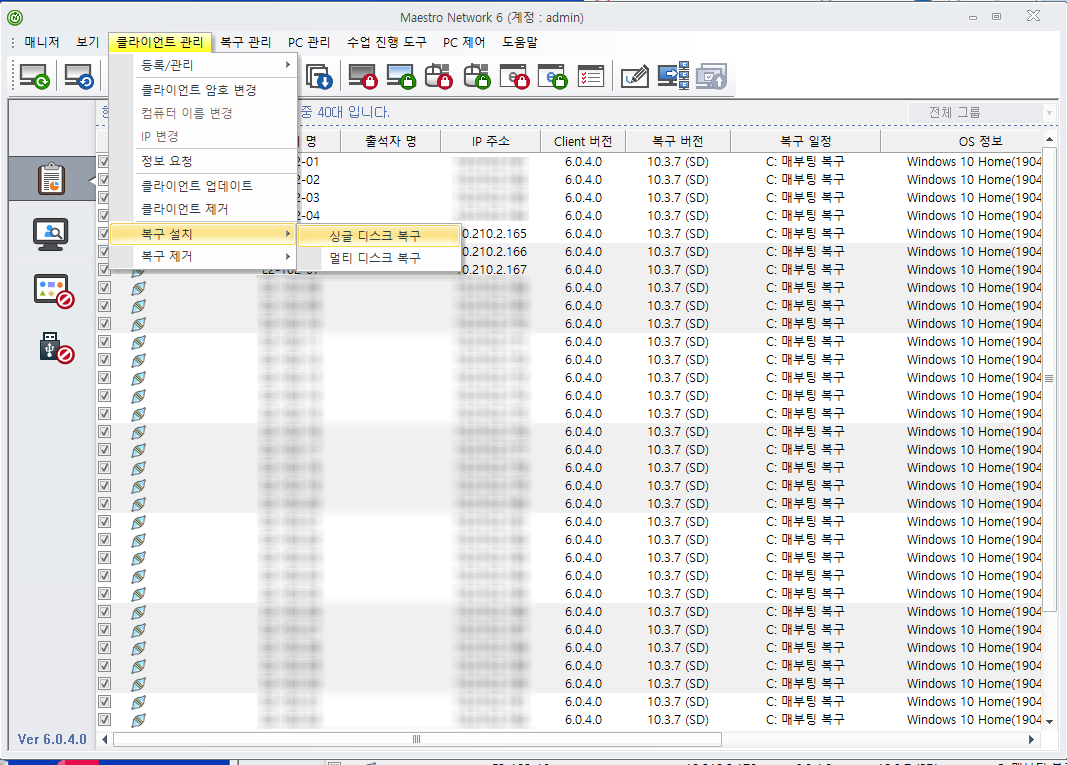Toggle checkbox of row ending in -04
Viewport: 1067px width, 765px height.
(x=104, y=216)
